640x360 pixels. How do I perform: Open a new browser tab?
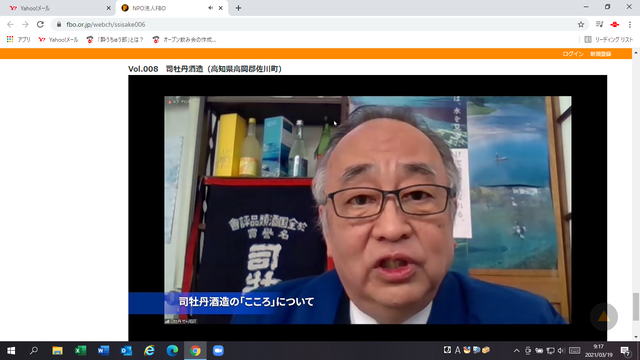pos(238,8)
